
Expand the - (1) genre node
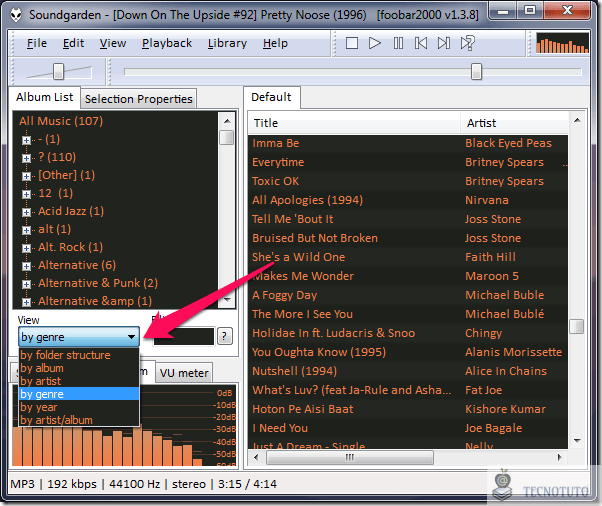point(26,140)
